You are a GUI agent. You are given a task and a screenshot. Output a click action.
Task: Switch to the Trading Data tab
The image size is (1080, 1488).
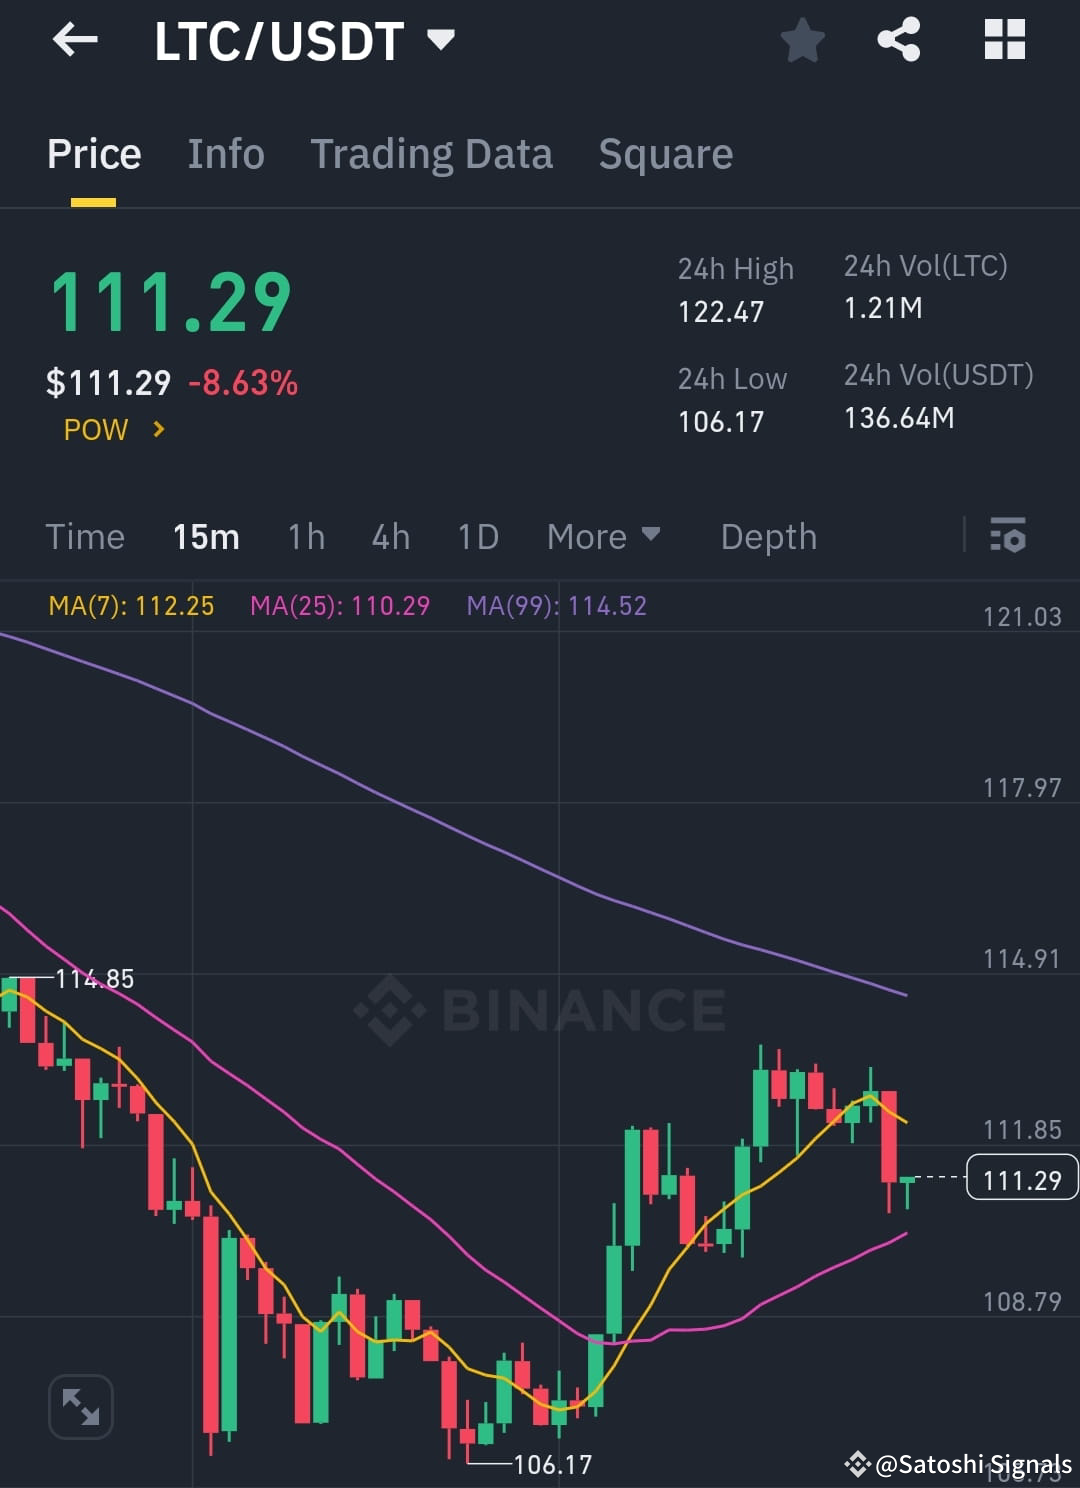pyautogui.click(x=432, y=154)
